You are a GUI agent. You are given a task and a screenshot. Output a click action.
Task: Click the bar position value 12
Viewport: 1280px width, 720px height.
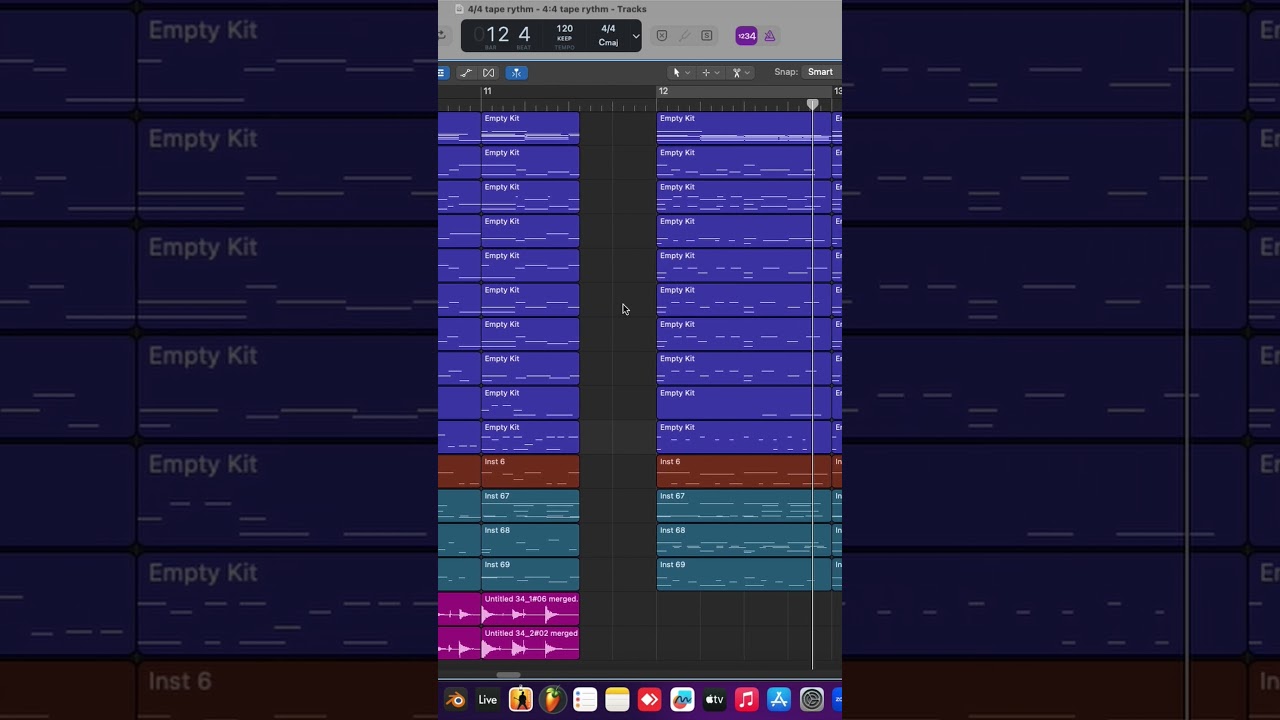(497, 35)
